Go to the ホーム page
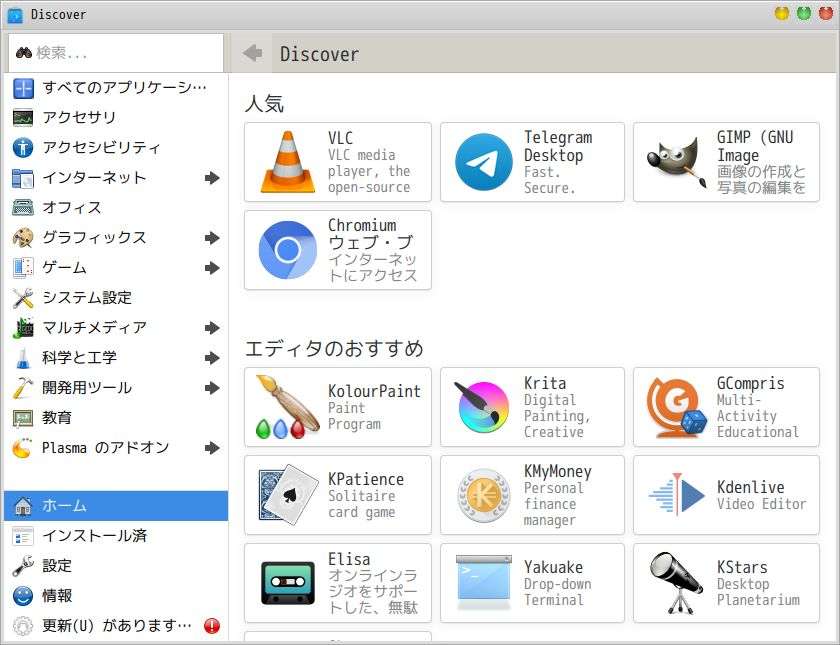The height and width of the screenshot is (645, 840). pyautogui.click(x=116, y=506)
